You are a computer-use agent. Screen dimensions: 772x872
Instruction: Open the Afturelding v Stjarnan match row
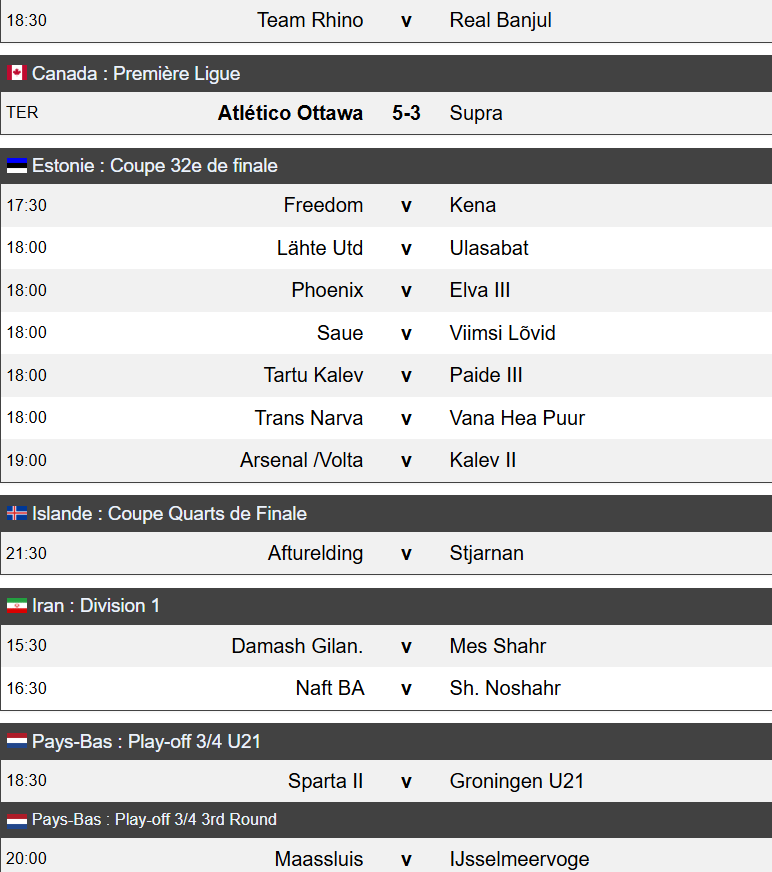386,553
